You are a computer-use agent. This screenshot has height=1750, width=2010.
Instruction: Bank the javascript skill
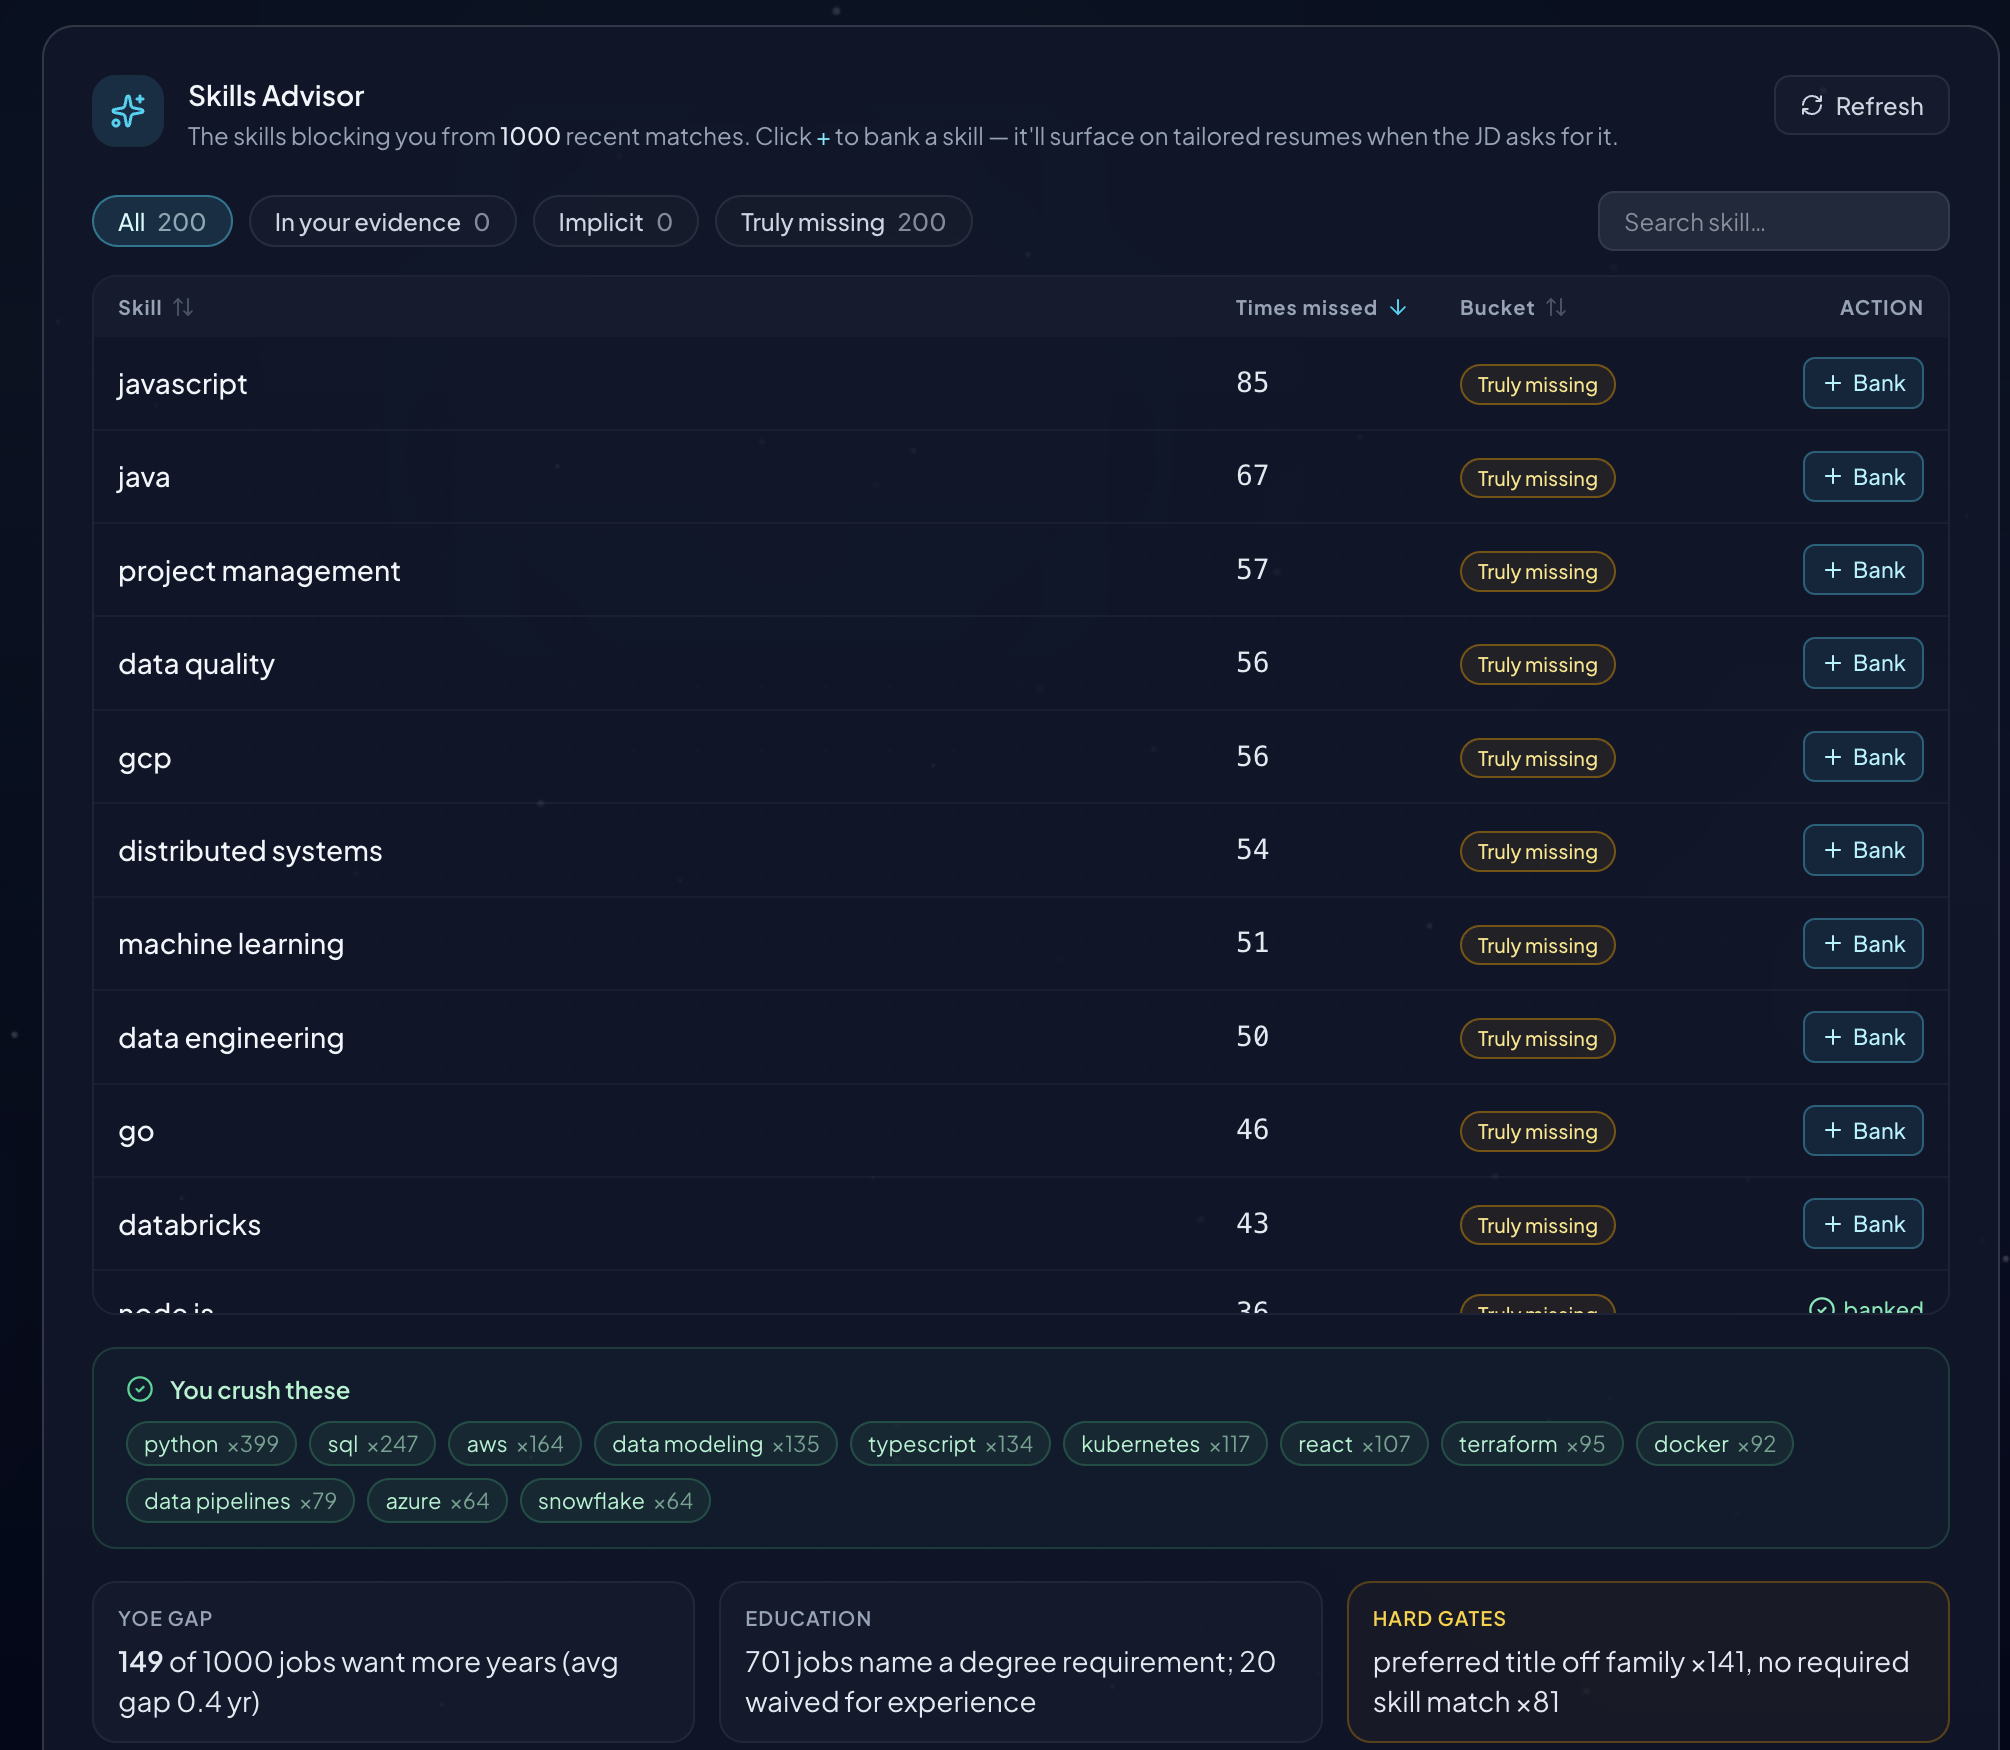coord(1863,383)
